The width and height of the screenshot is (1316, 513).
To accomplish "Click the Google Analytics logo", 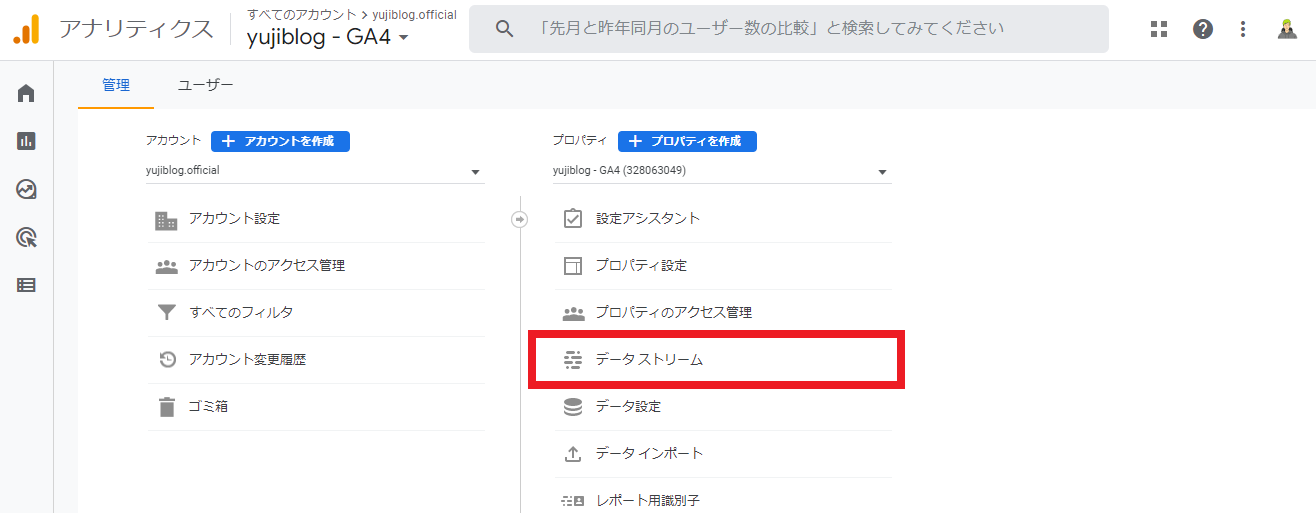I will coord(26,30).
